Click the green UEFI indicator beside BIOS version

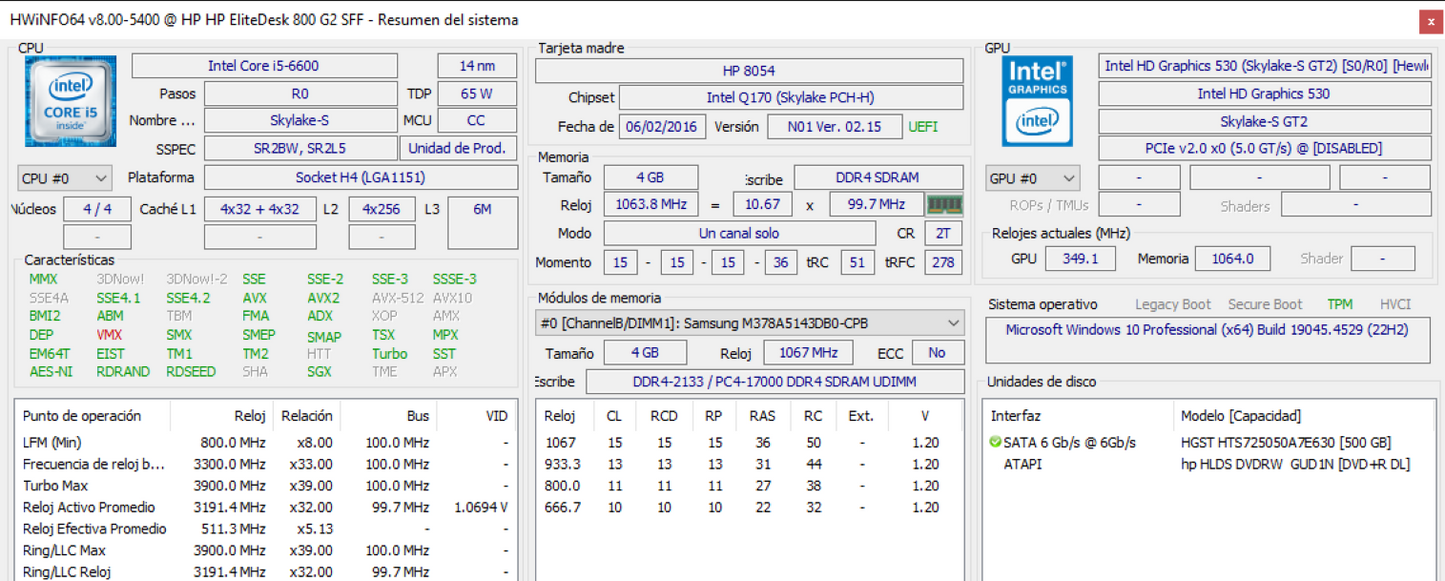pos(921,127)
